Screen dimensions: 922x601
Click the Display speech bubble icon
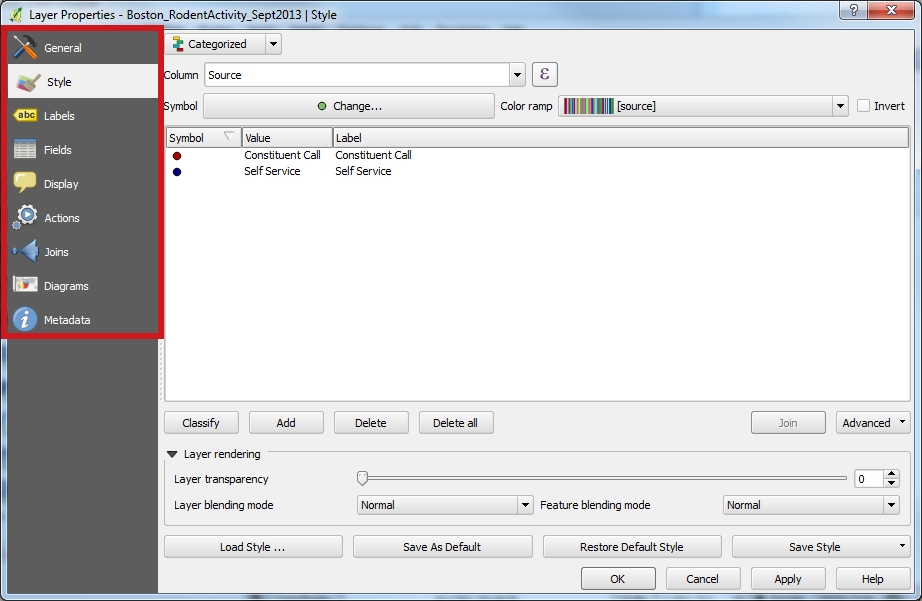(25, 184)
